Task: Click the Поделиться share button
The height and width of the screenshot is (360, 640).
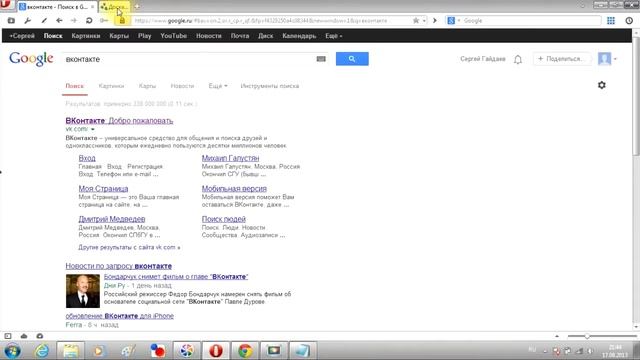Action: coord(562,59)
